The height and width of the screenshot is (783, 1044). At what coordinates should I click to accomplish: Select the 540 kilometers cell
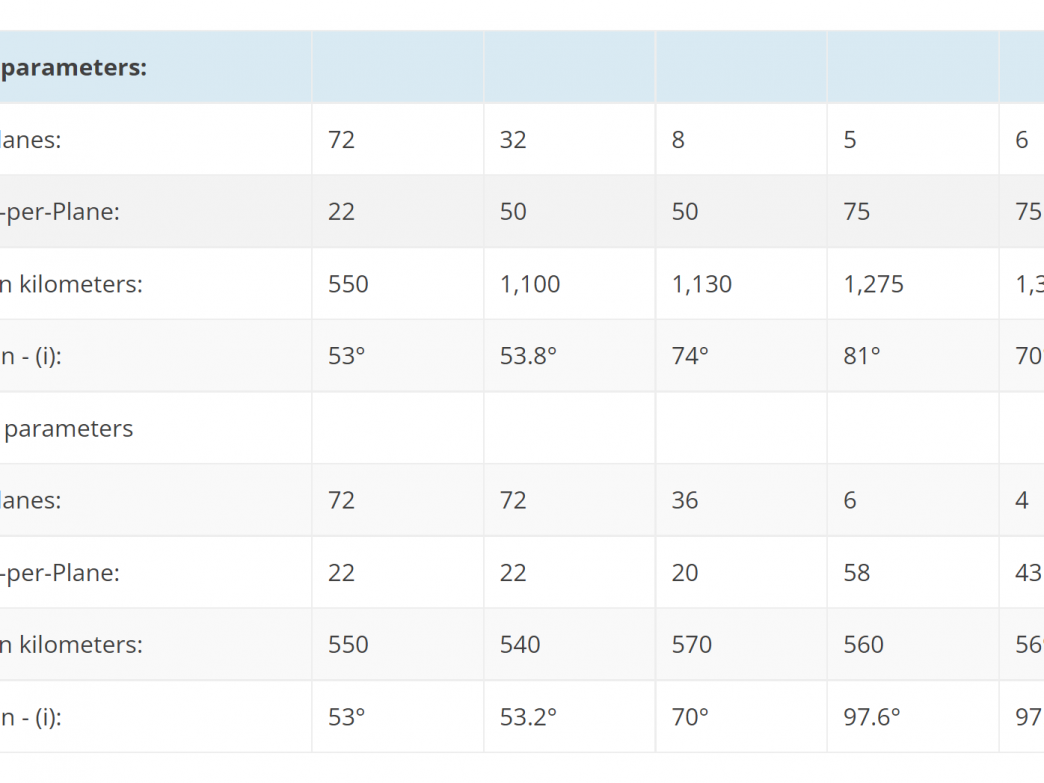pyautogui.click(x=570, y=645)
